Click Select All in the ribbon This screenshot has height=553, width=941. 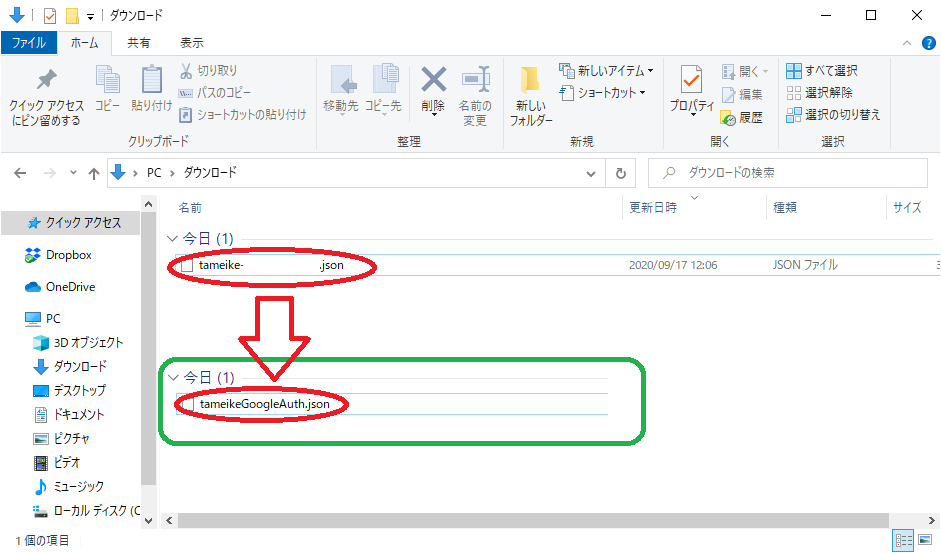(x=821, y=71)
